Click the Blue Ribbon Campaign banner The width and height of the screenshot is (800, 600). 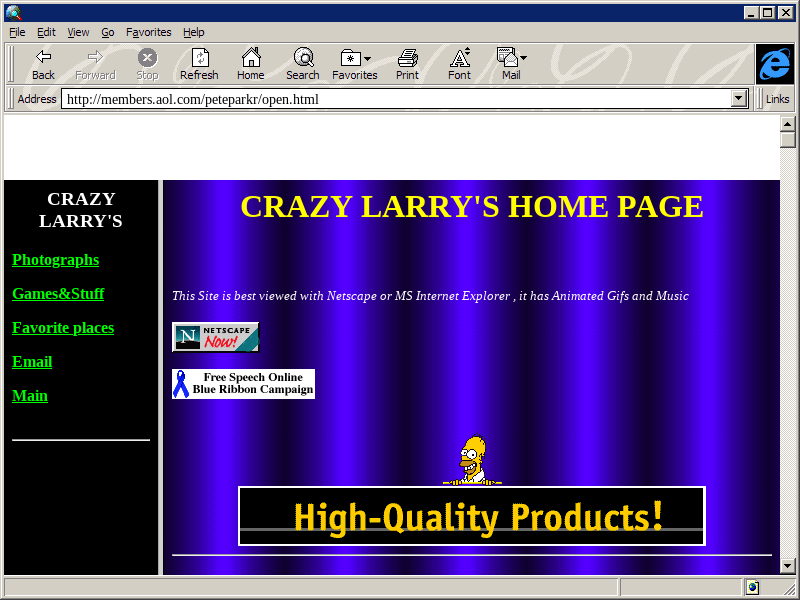tap(243, 384)
